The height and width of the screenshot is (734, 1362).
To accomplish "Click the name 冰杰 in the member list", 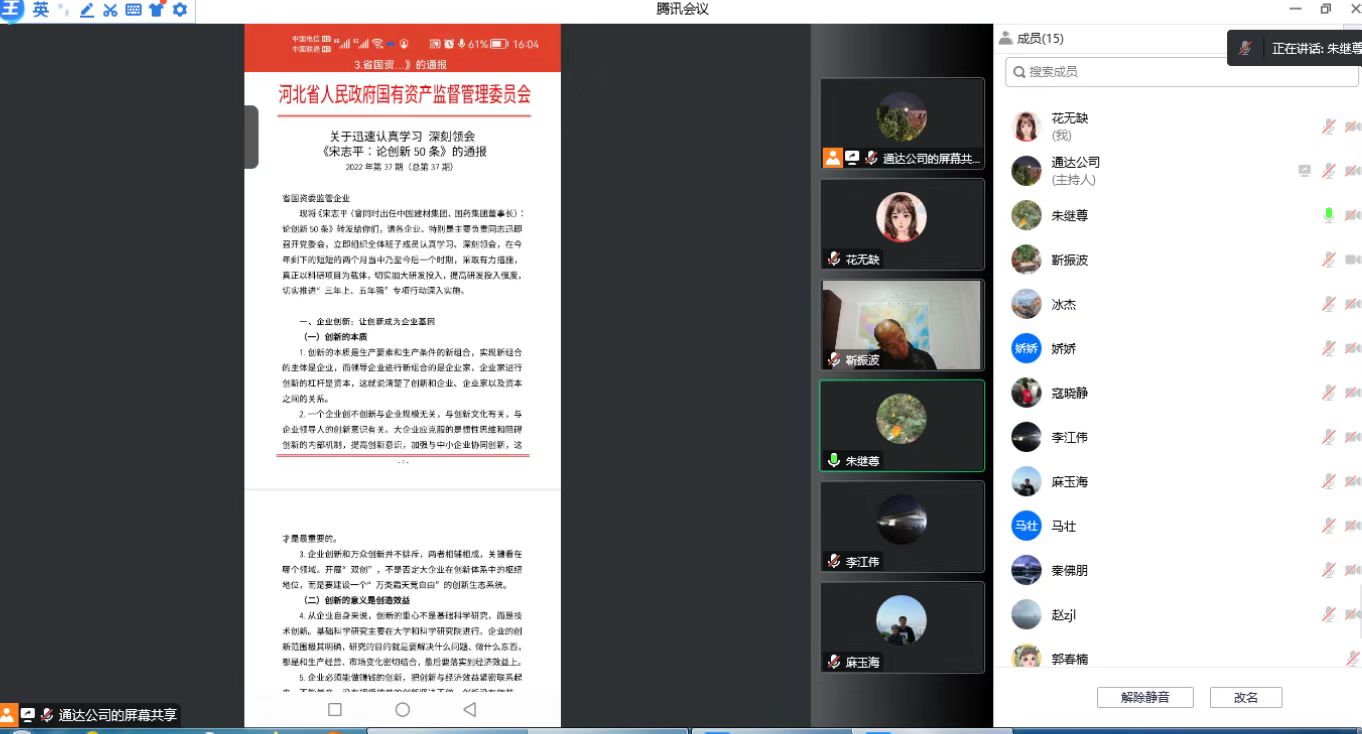I will (1063, 304).
